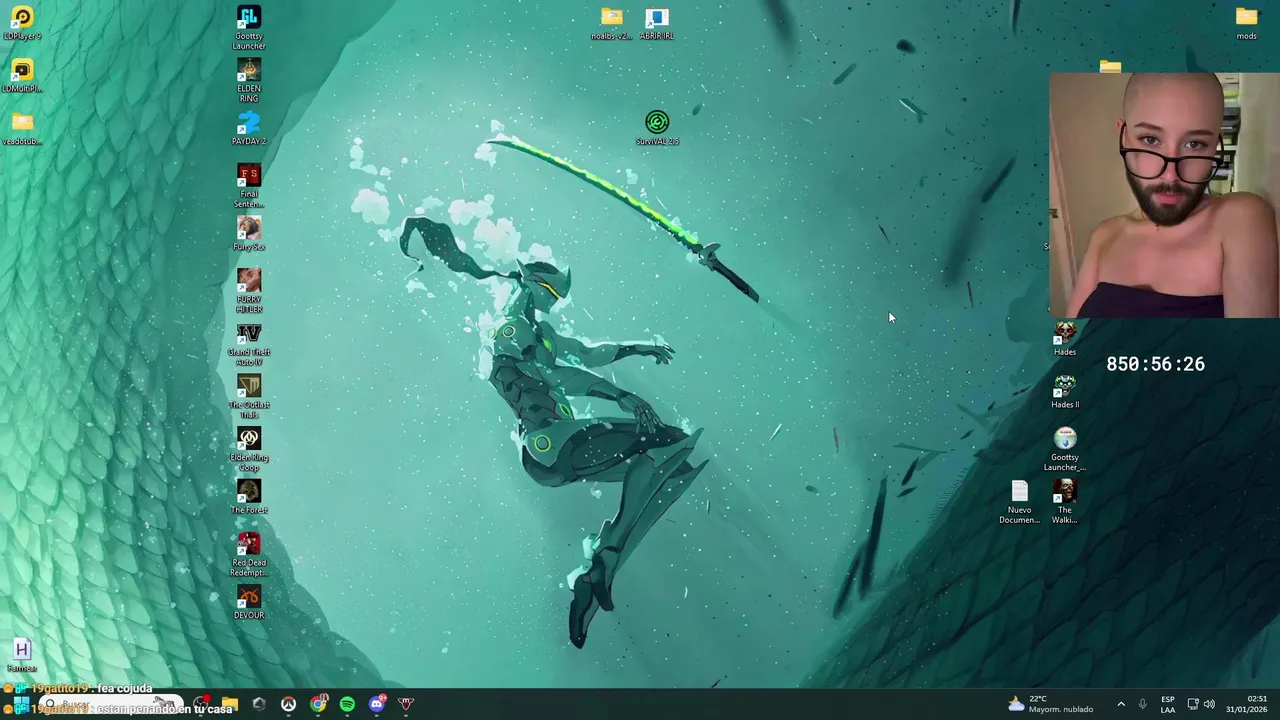1280x720 pixels.
Task: Select the Hammer desktop icon labeled H
Action: click(22, 656)
